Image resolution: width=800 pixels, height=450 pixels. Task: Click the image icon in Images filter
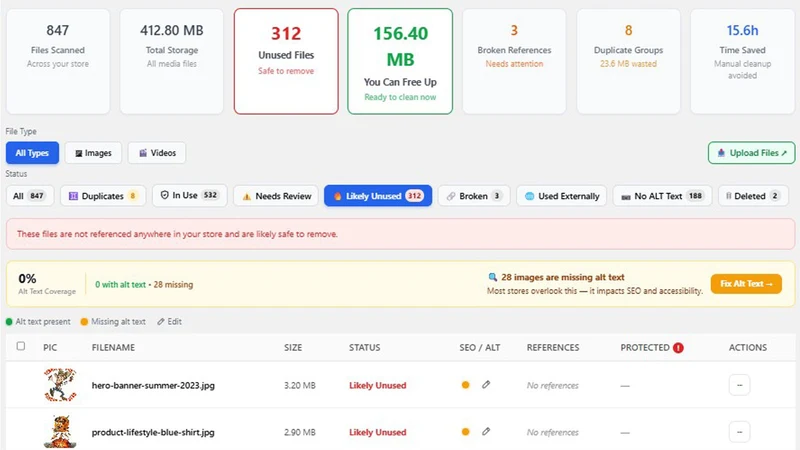pyautogui.click(x=79, y=153)
